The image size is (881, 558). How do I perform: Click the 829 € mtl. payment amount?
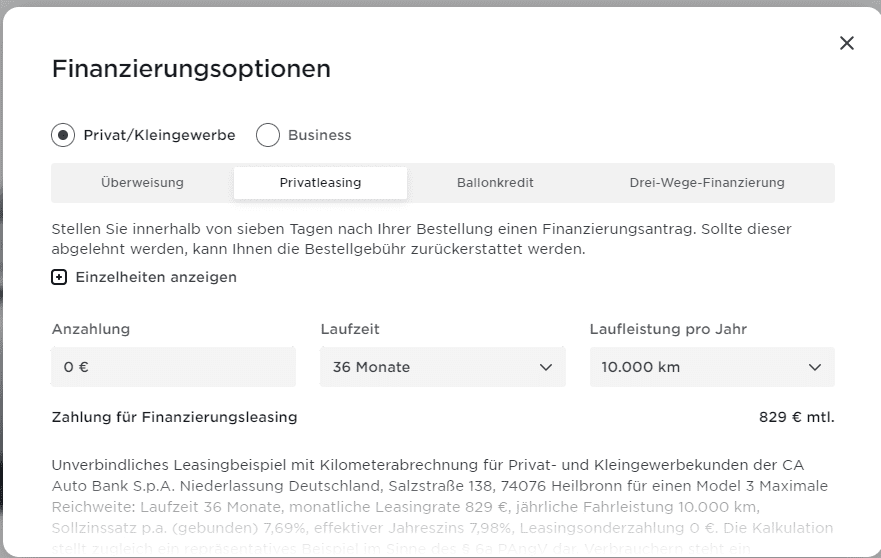[x=796, y=417]
